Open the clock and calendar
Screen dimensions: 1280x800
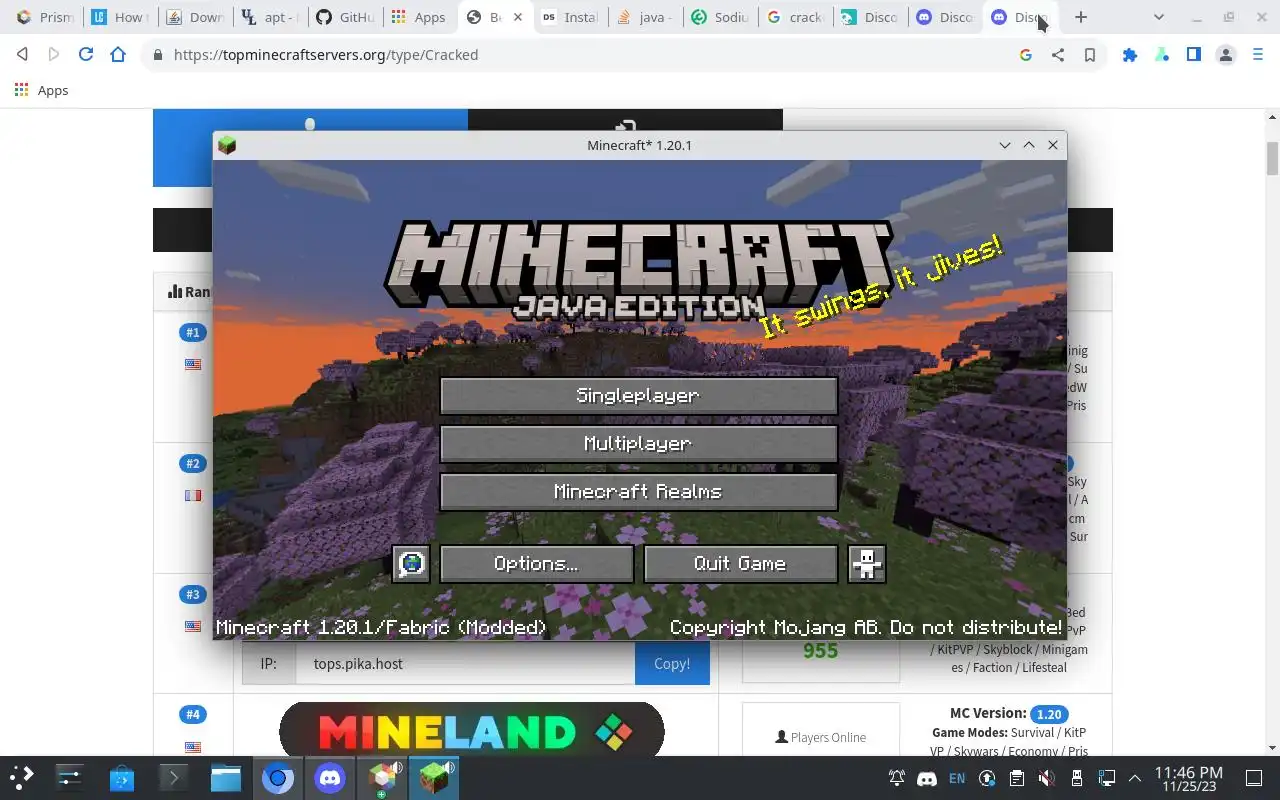pyautogui.click(x=1189, y=778)
